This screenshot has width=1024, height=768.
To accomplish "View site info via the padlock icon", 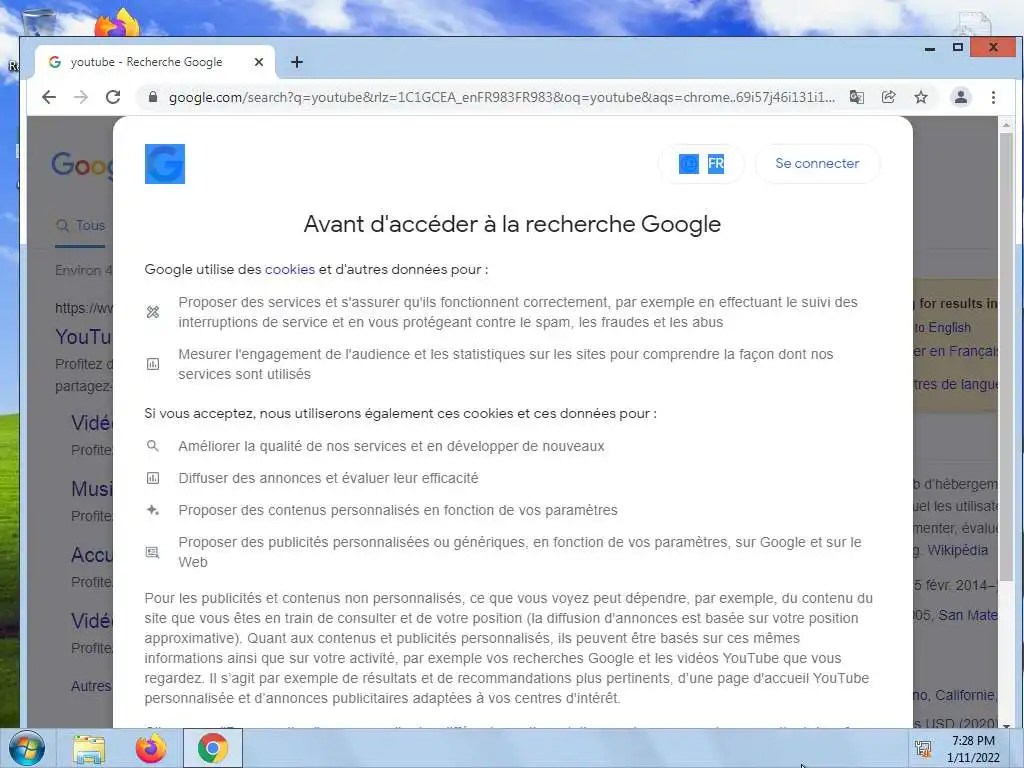I will (153, 97).
